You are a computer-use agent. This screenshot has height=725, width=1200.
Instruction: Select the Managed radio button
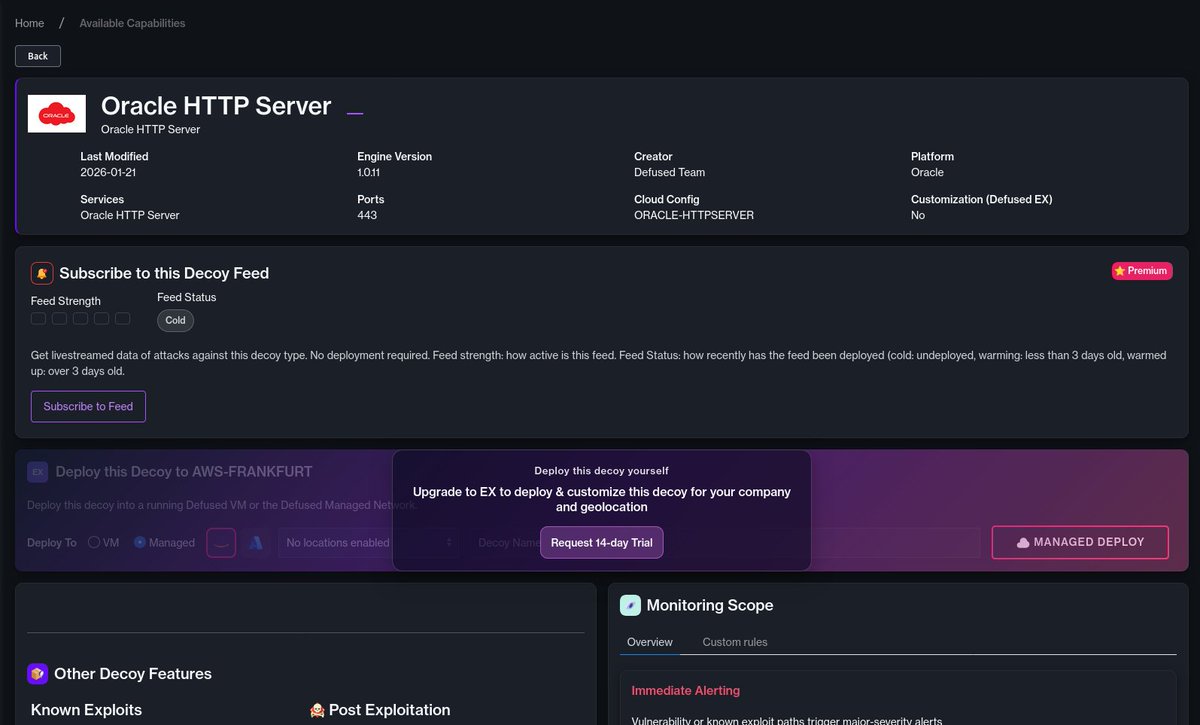(140, 542)
